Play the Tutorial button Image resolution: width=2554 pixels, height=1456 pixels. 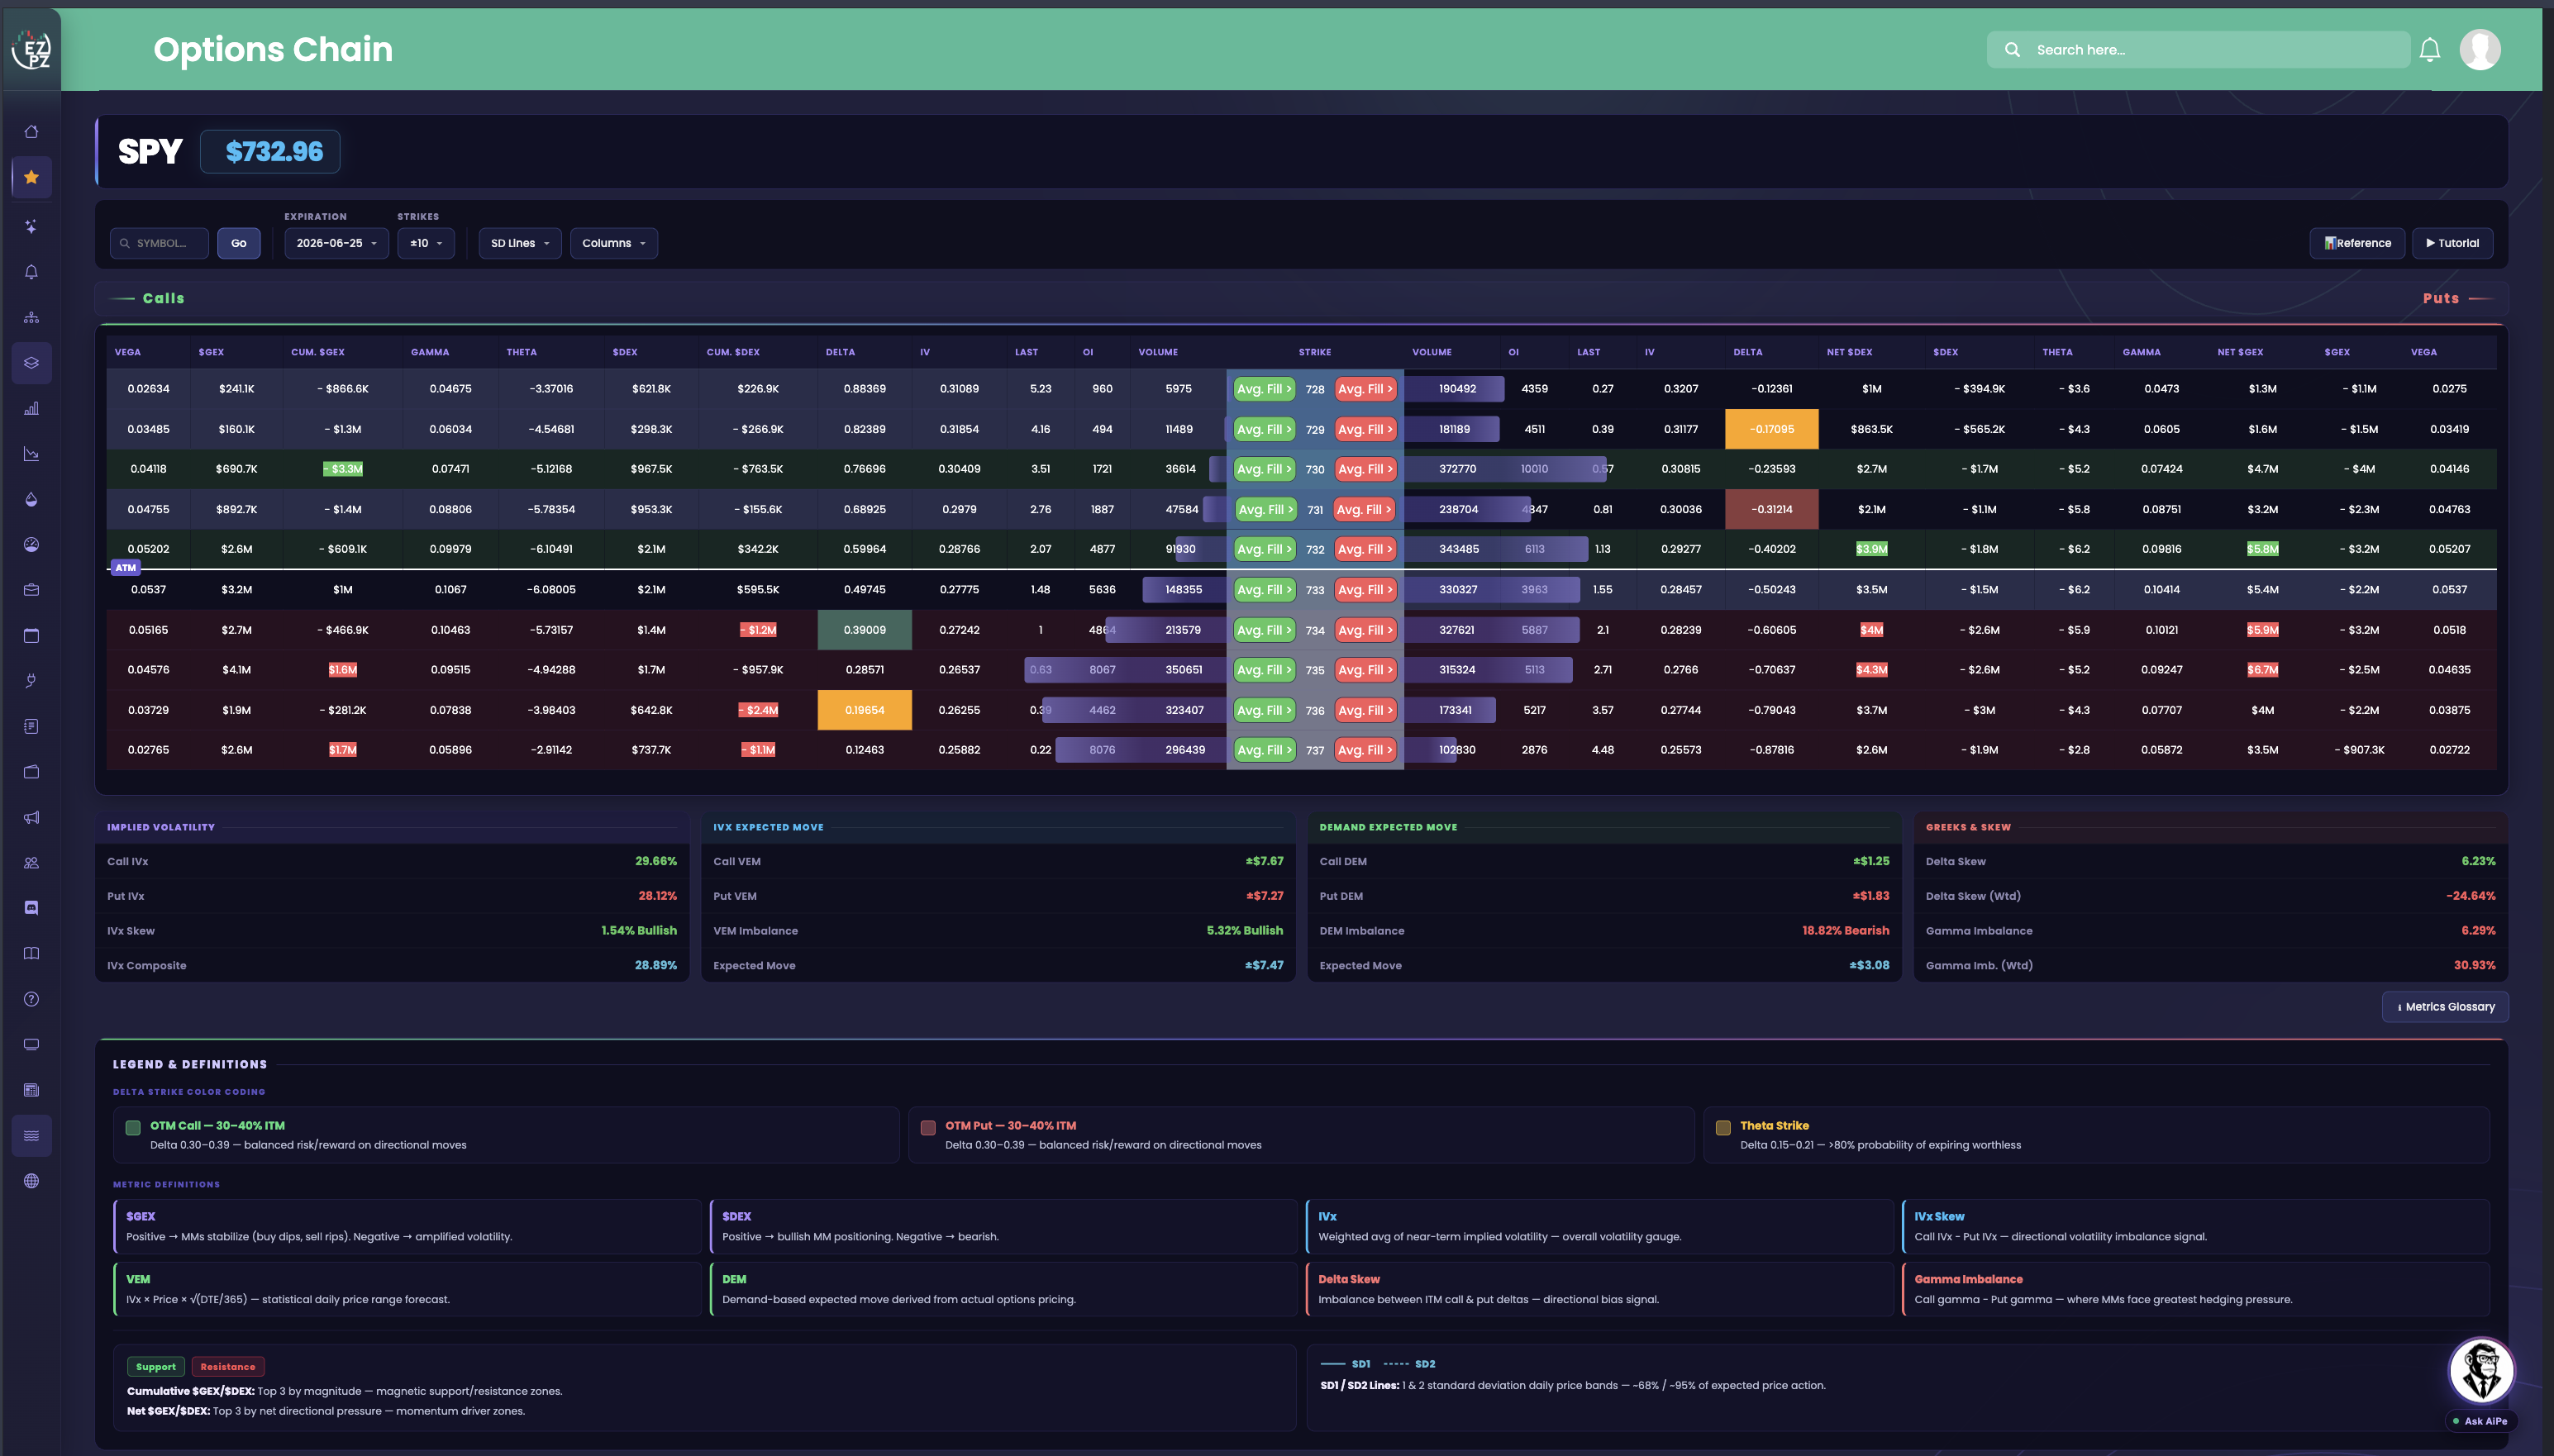coord(2452,243)
